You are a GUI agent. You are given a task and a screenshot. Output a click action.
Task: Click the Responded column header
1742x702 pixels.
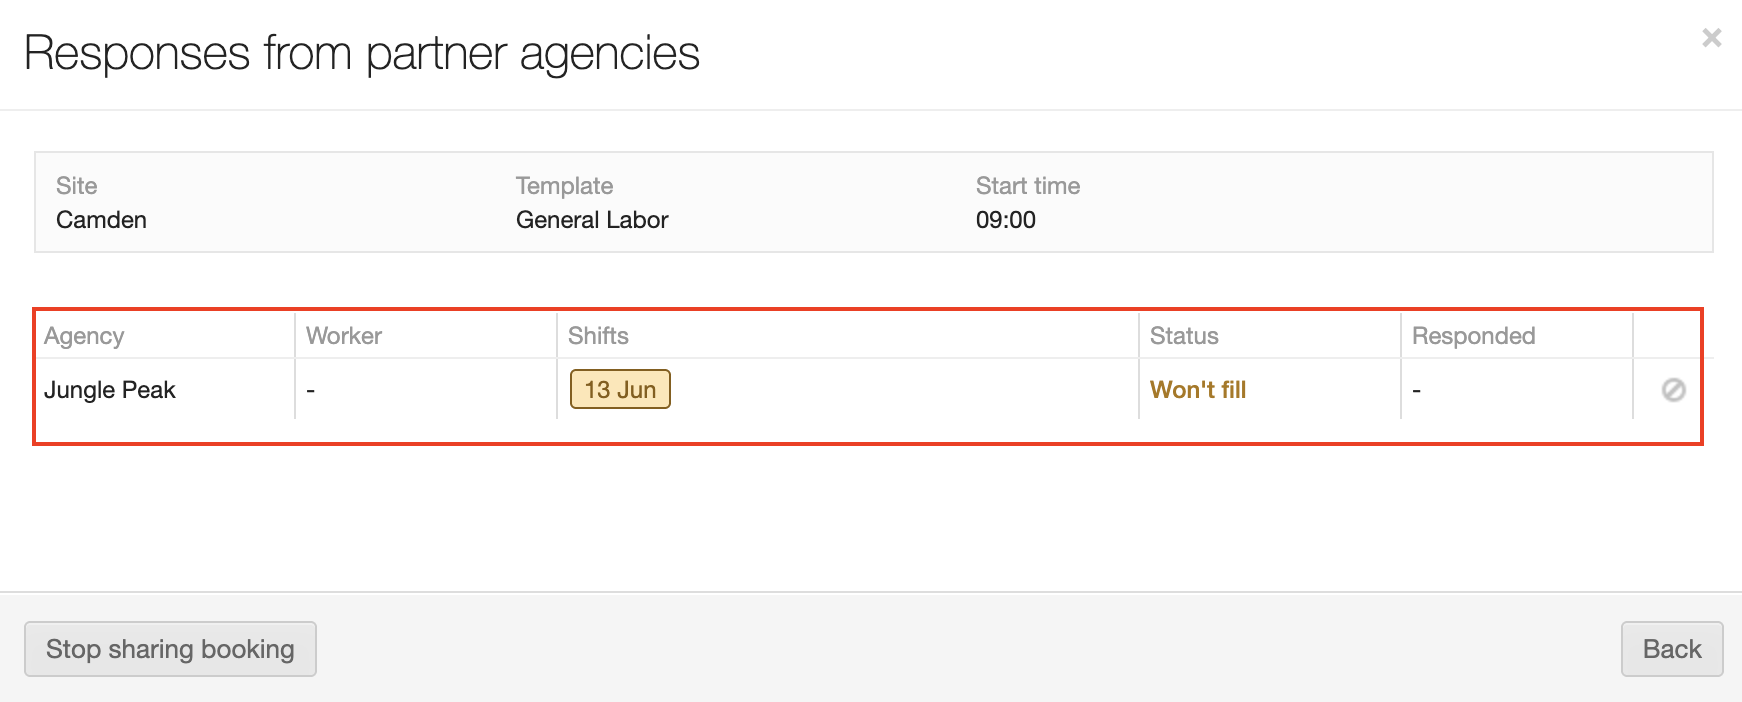point(1473,336)
